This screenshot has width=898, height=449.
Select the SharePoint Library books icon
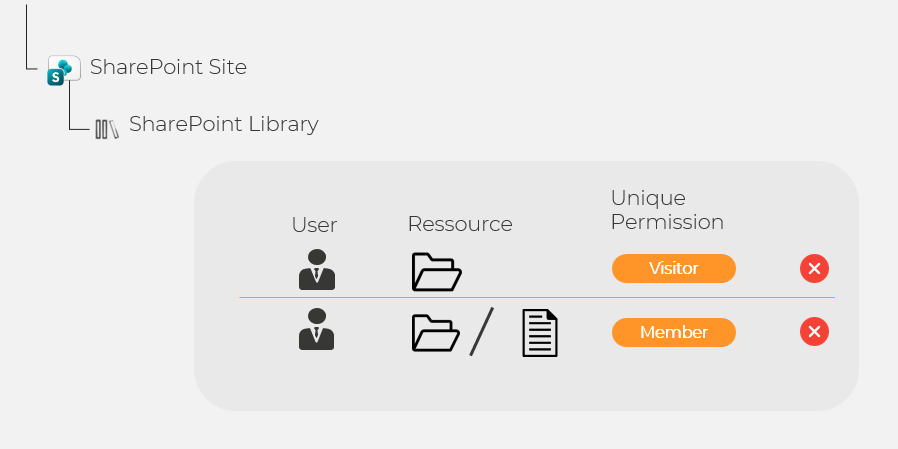[x=106, y=128]
